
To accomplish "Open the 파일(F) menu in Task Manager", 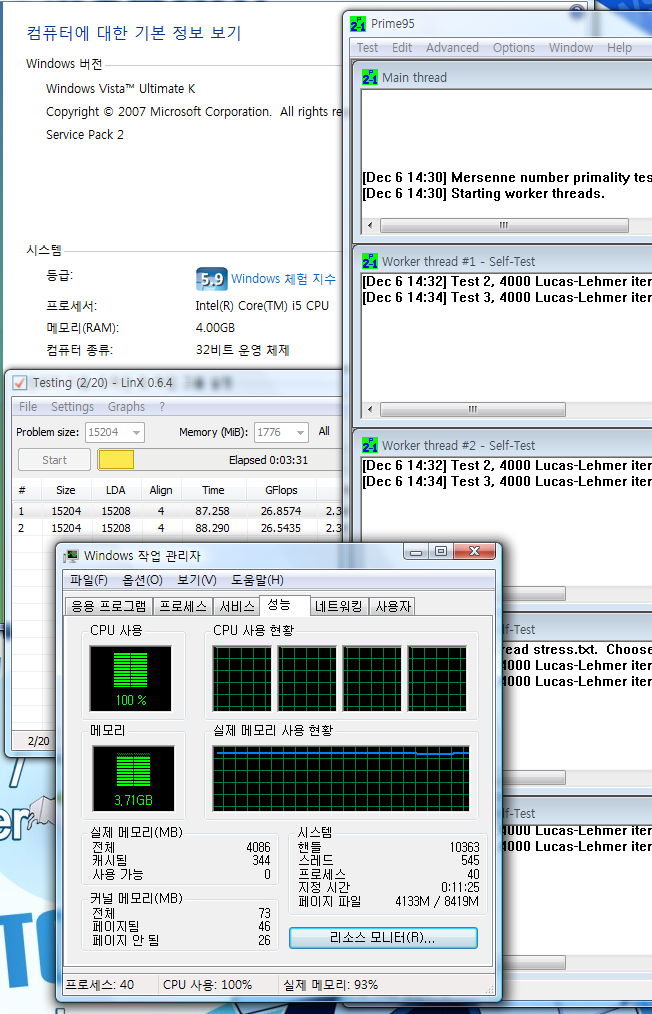I will pos(89,580).
